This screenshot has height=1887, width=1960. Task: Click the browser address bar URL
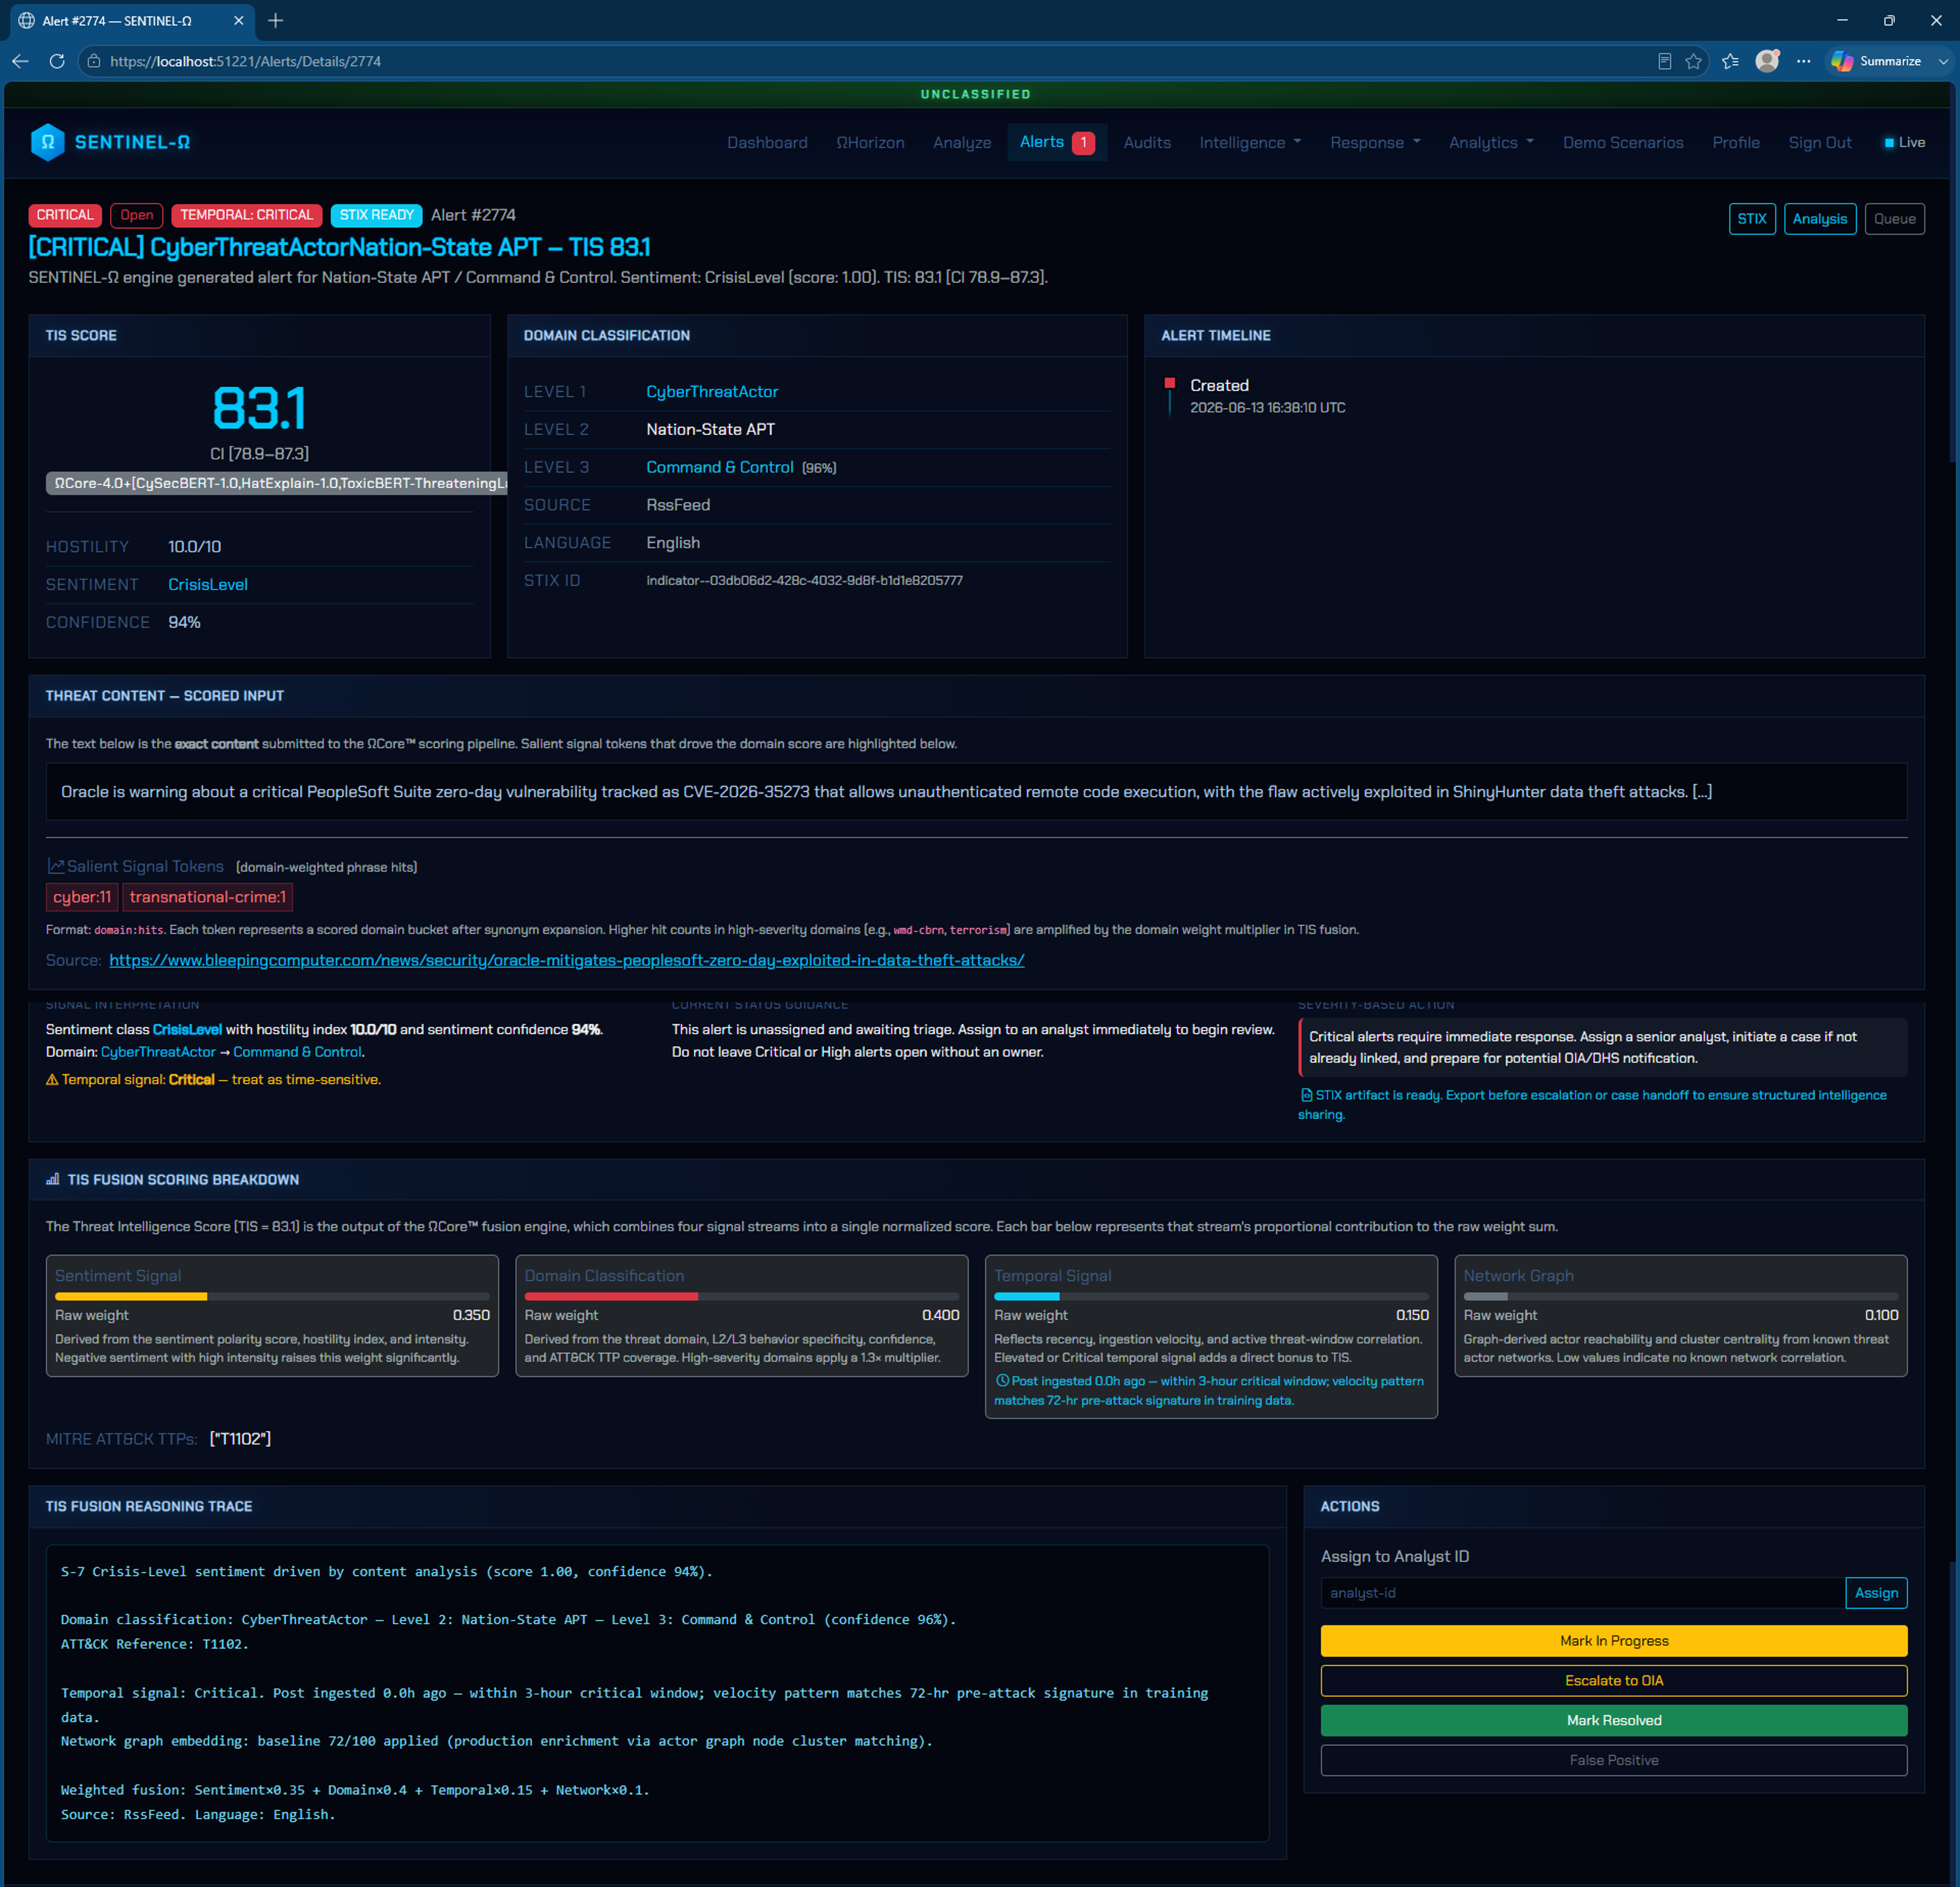point(245,61)
